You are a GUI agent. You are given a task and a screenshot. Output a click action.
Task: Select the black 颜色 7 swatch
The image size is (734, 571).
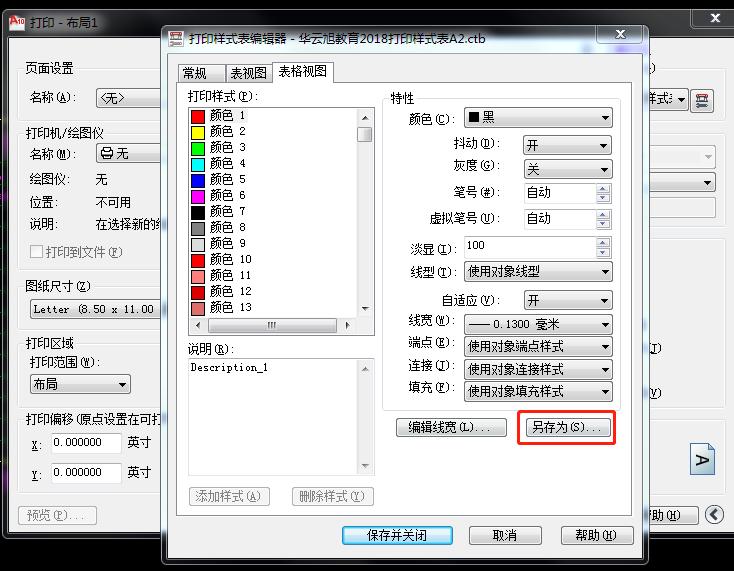point(198,212)
